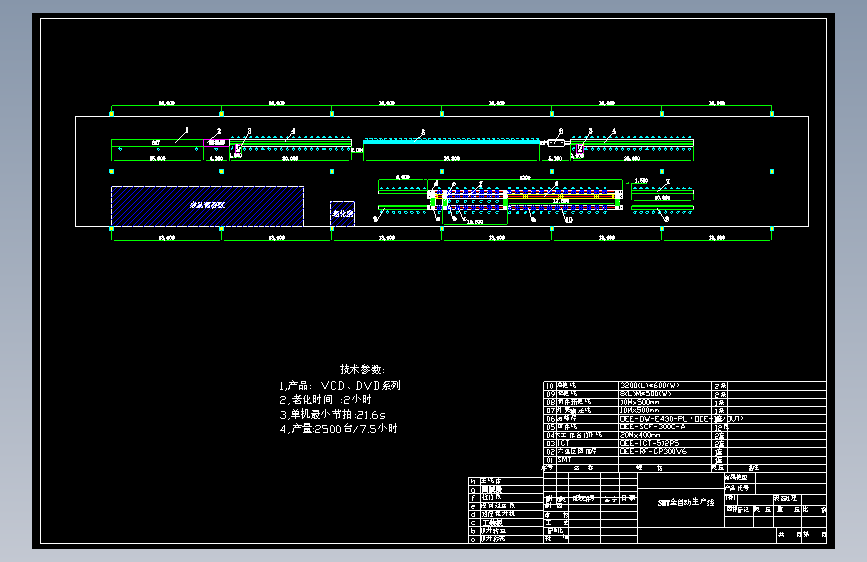Select the long cyan conveyor line
Screen dimensions: 867x562
pyautogui.click(x=452, y=142)
